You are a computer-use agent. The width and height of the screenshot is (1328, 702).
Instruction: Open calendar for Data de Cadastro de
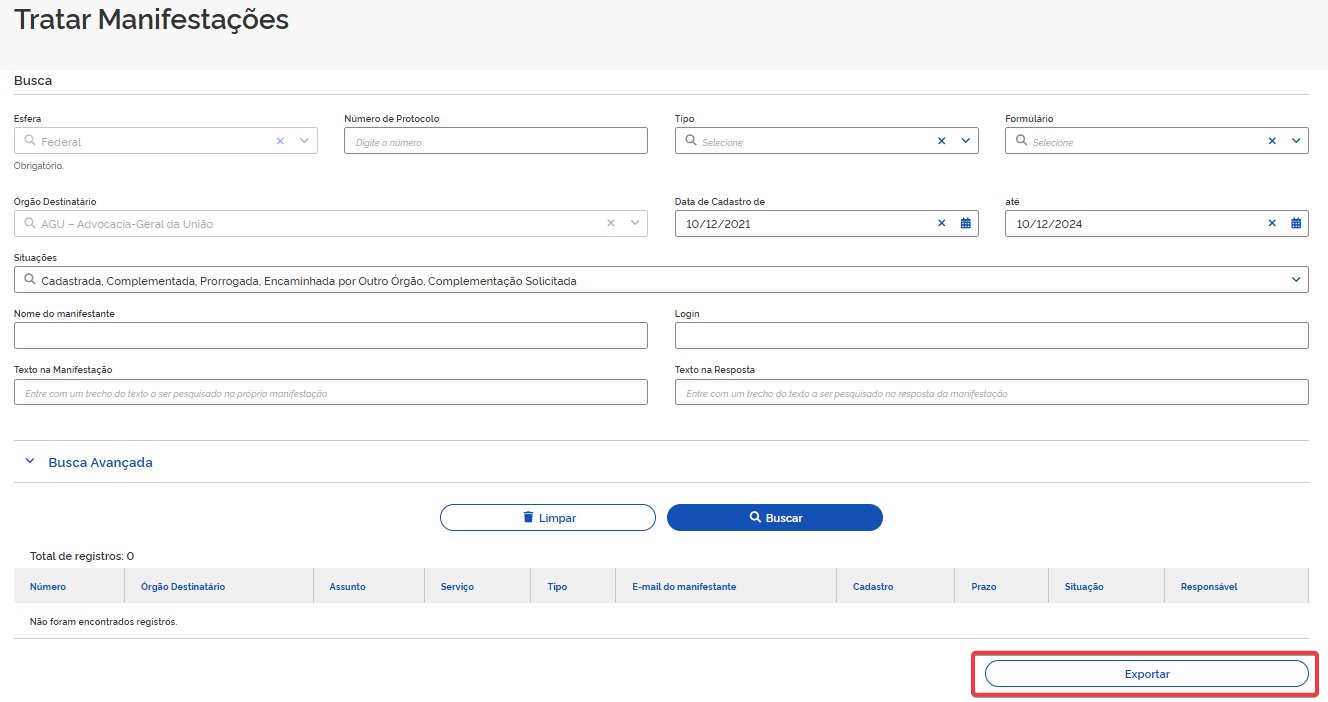(x=966, y=223)
